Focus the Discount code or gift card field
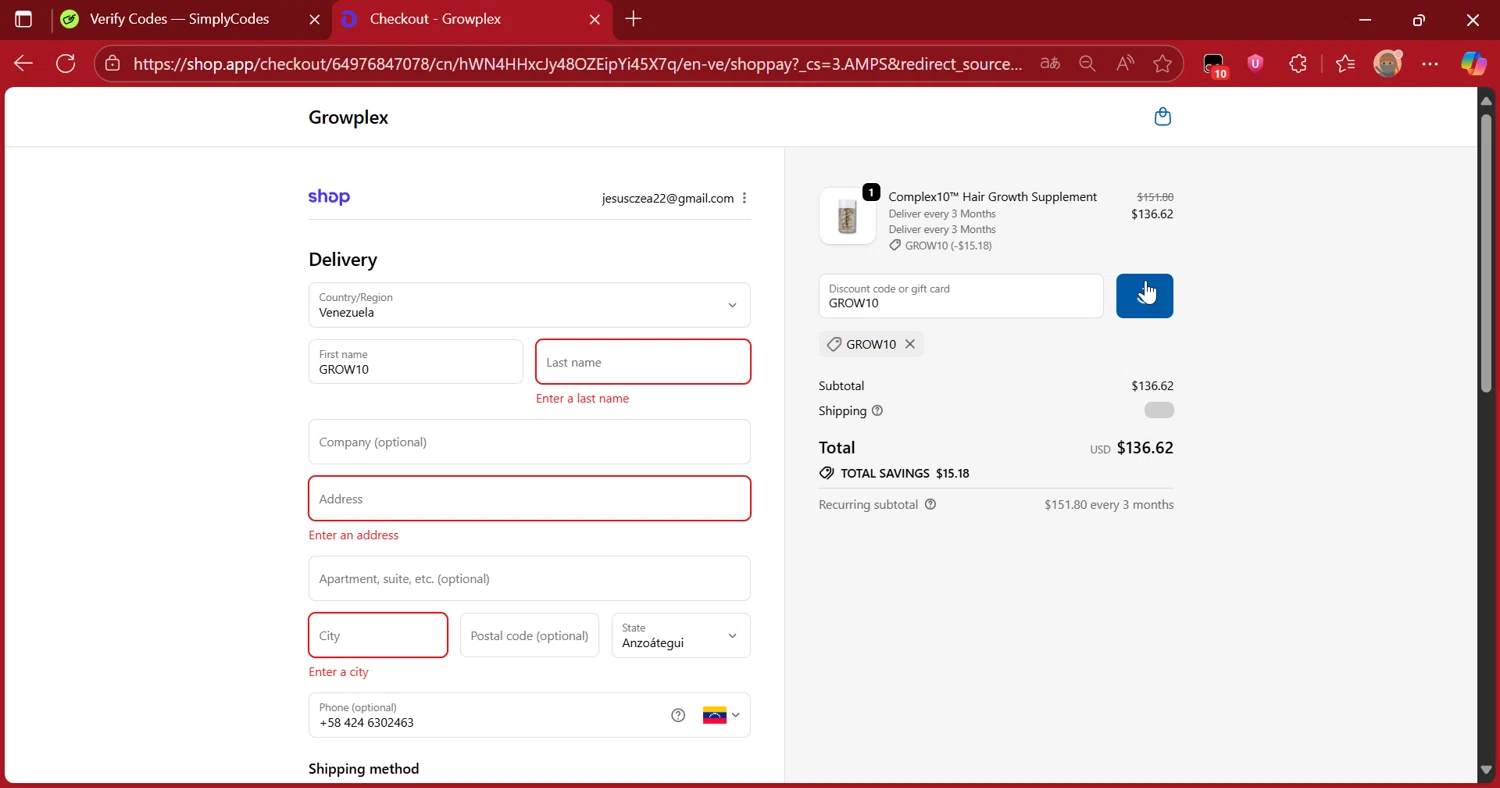 click(960, 296)
